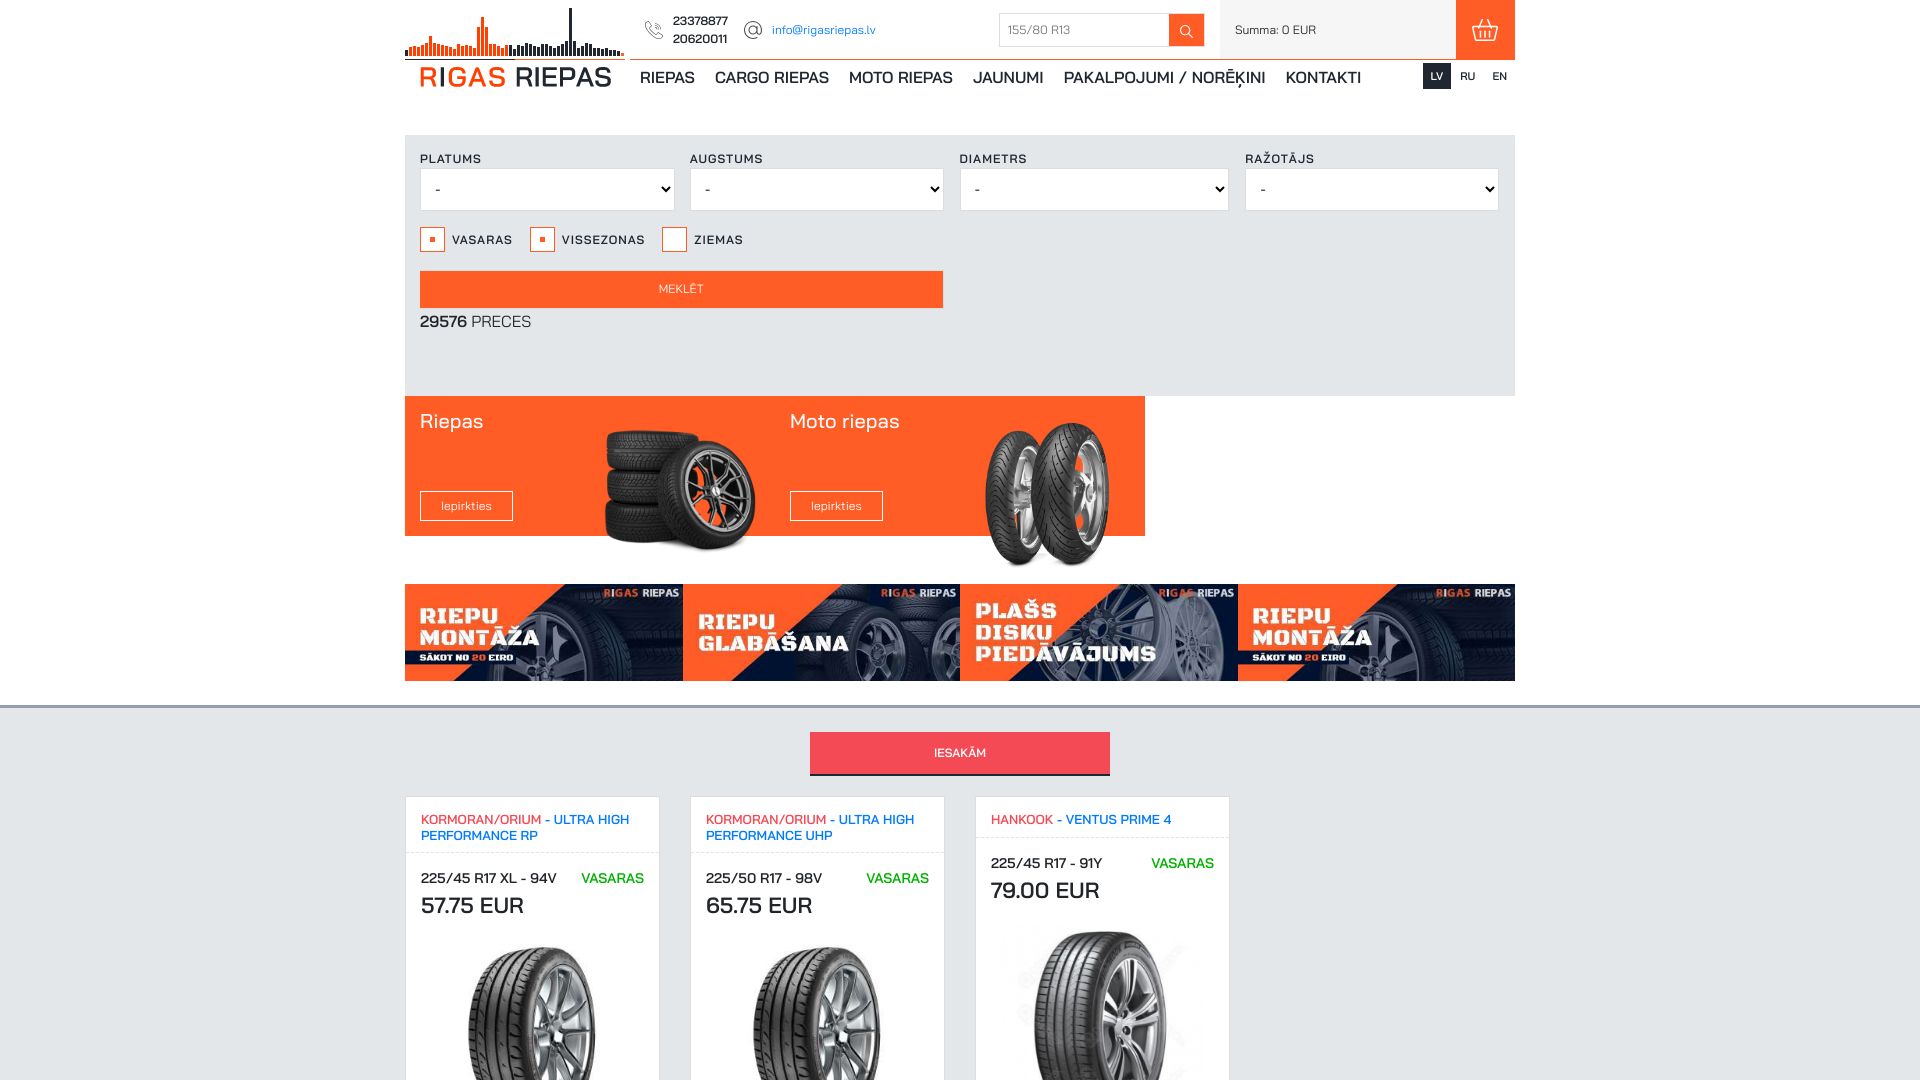Open the Cargo Riepas menu item
This screenshot has width=1920, height=1080.
point(771,78)
